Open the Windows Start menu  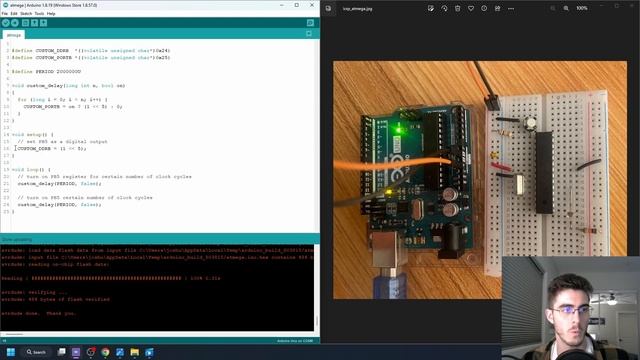11,352
